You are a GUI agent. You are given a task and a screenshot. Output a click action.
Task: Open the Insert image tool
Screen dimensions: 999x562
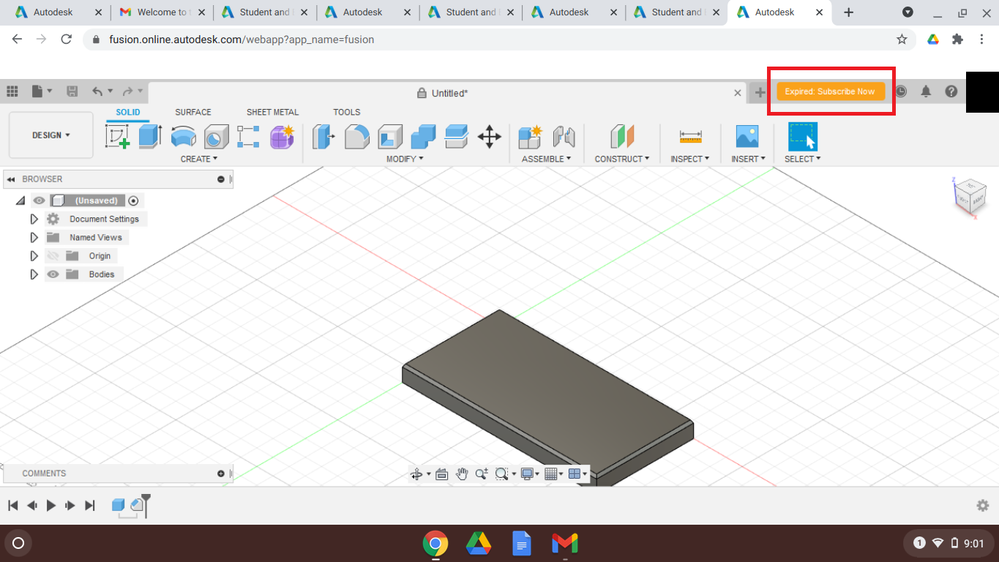pyautogui.click(x=747, y=136)
